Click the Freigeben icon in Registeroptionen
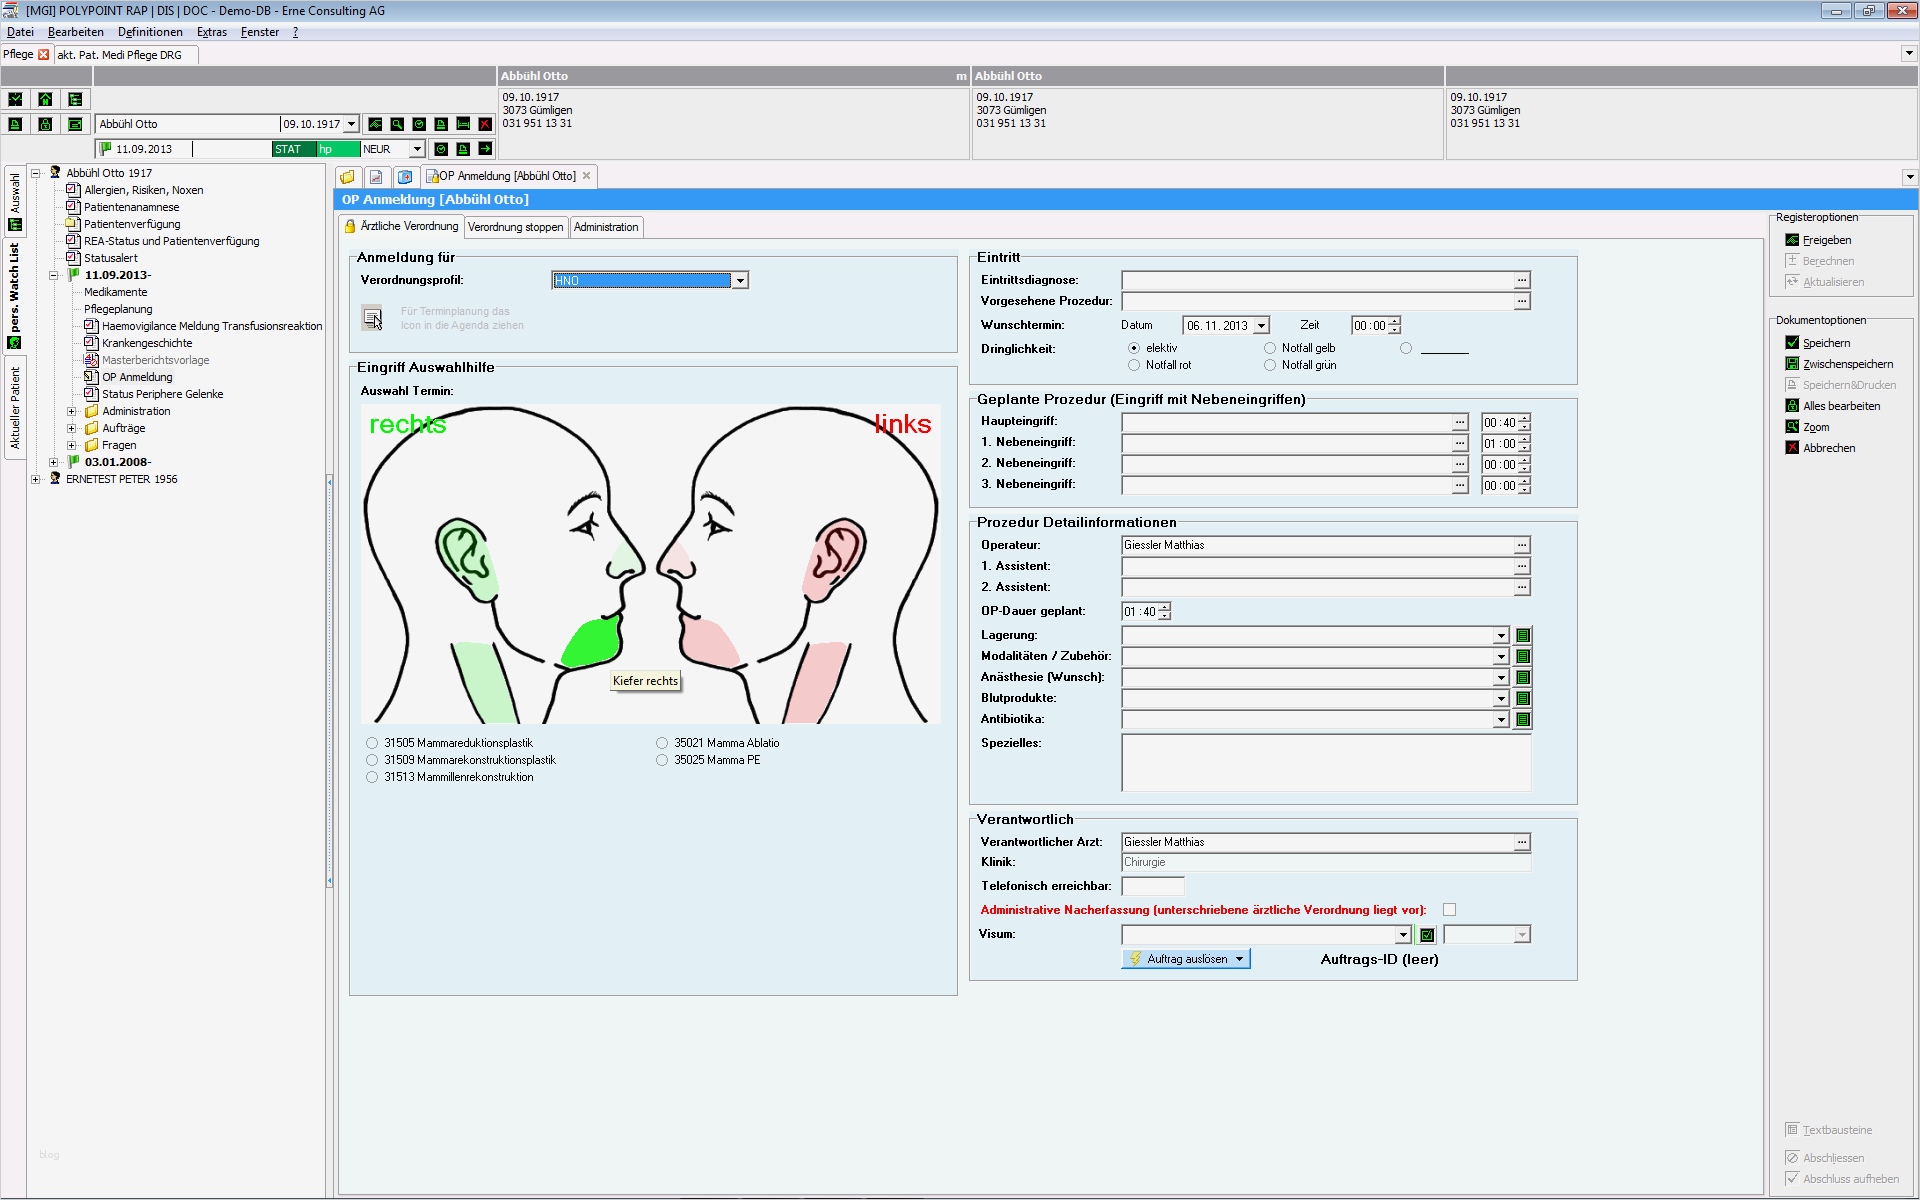This screenshot has height=1200, width=1920. click(x=1792, y=240)
